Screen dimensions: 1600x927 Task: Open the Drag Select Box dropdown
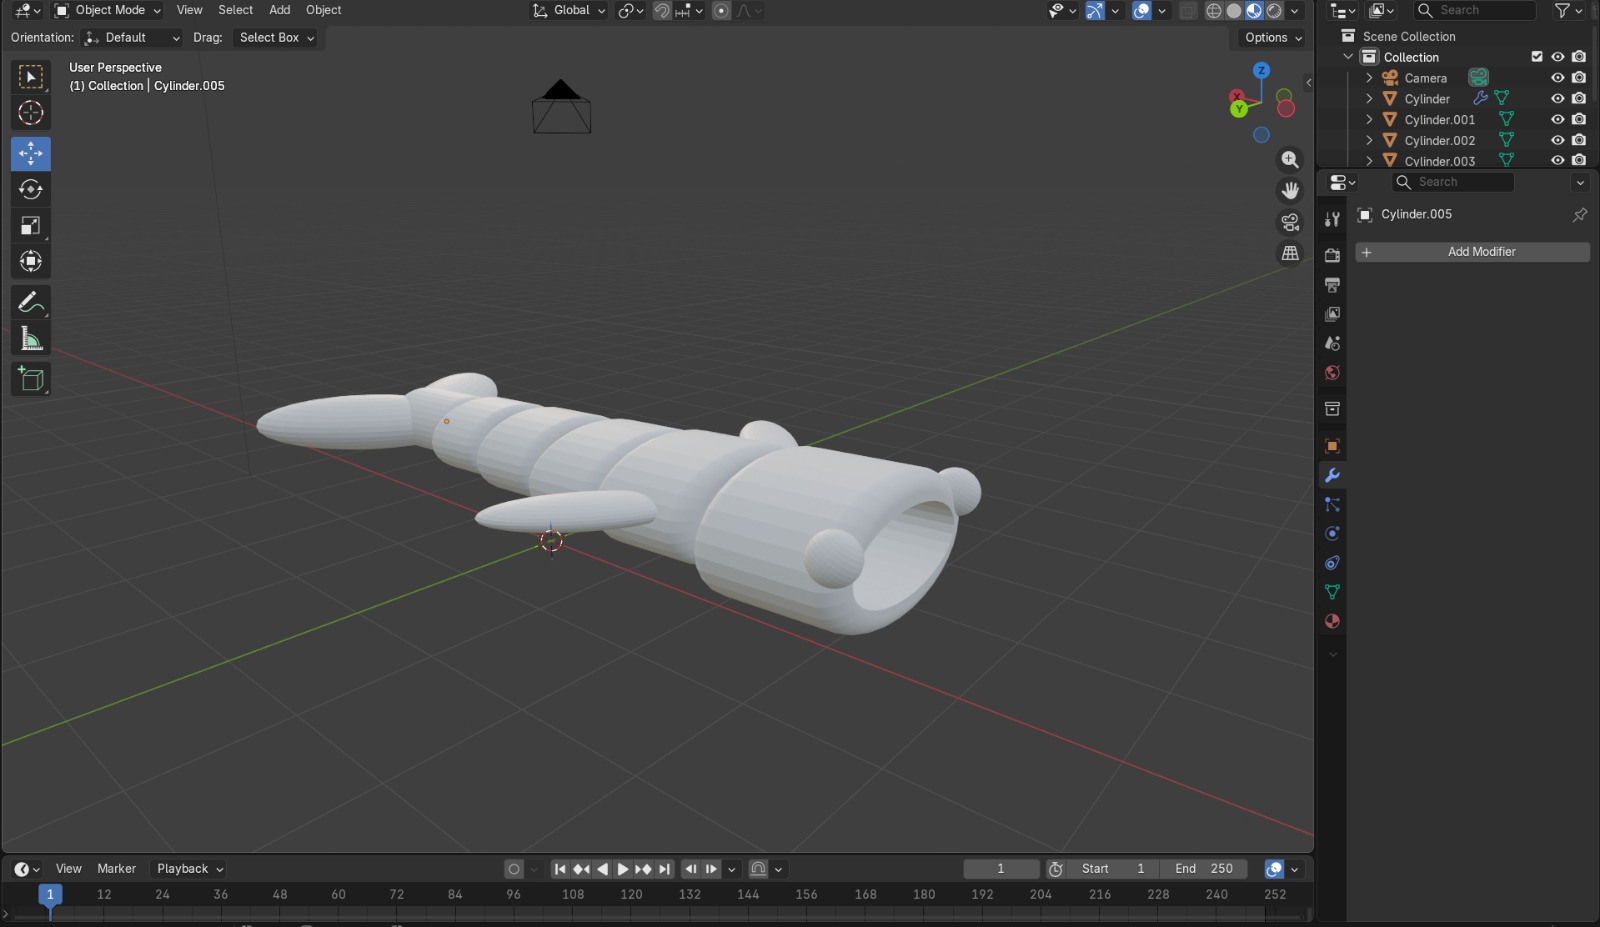(x=276, y=38)
